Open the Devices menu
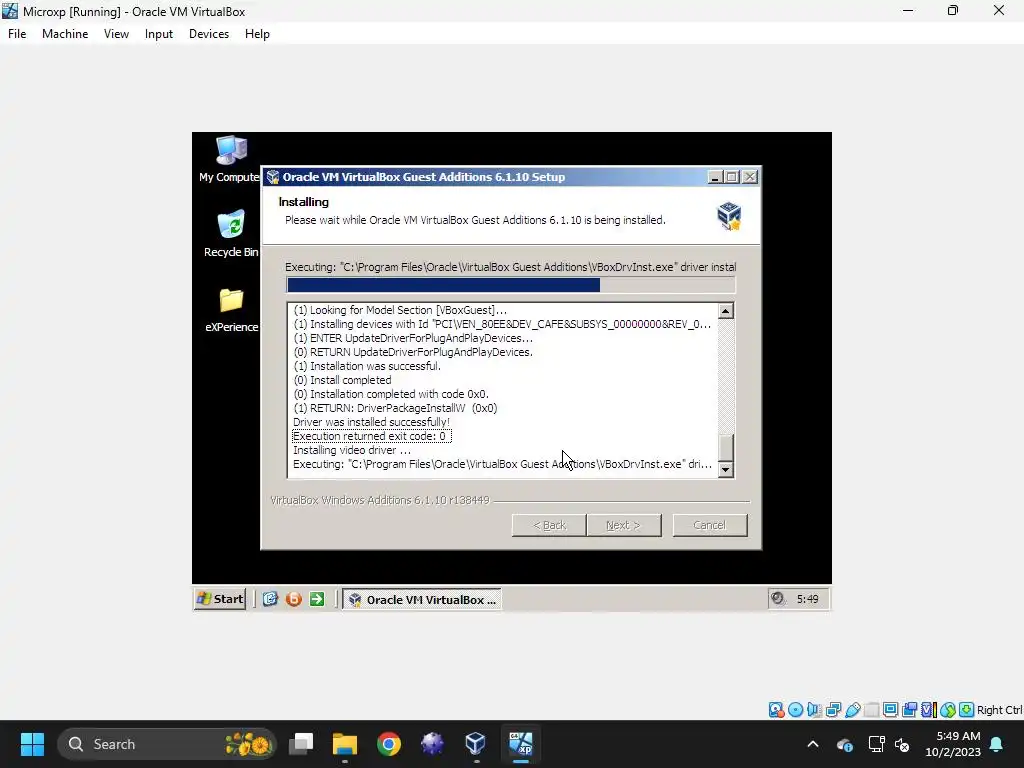 coord(209,34)
